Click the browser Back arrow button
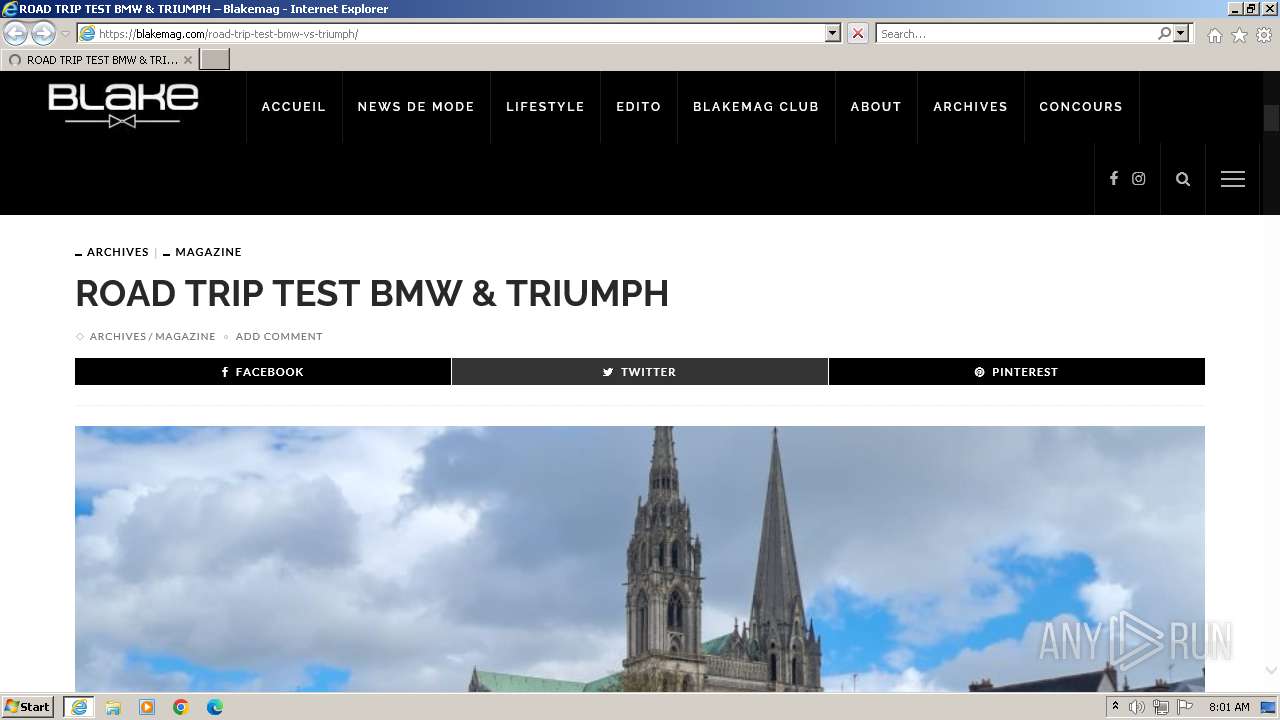Screen dimensions: 1280x720 click(15, 33)
